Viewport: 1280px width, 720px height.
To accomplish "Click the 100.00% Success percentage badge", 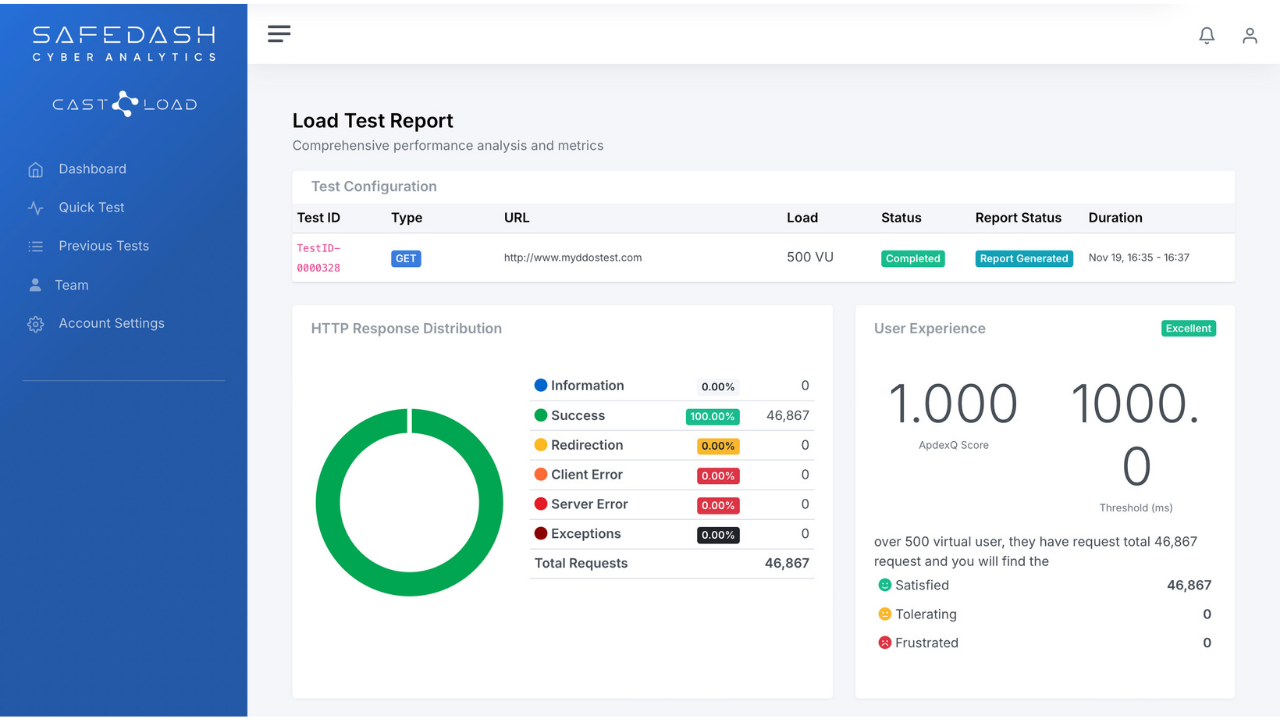I will click(x=713, y=416).
